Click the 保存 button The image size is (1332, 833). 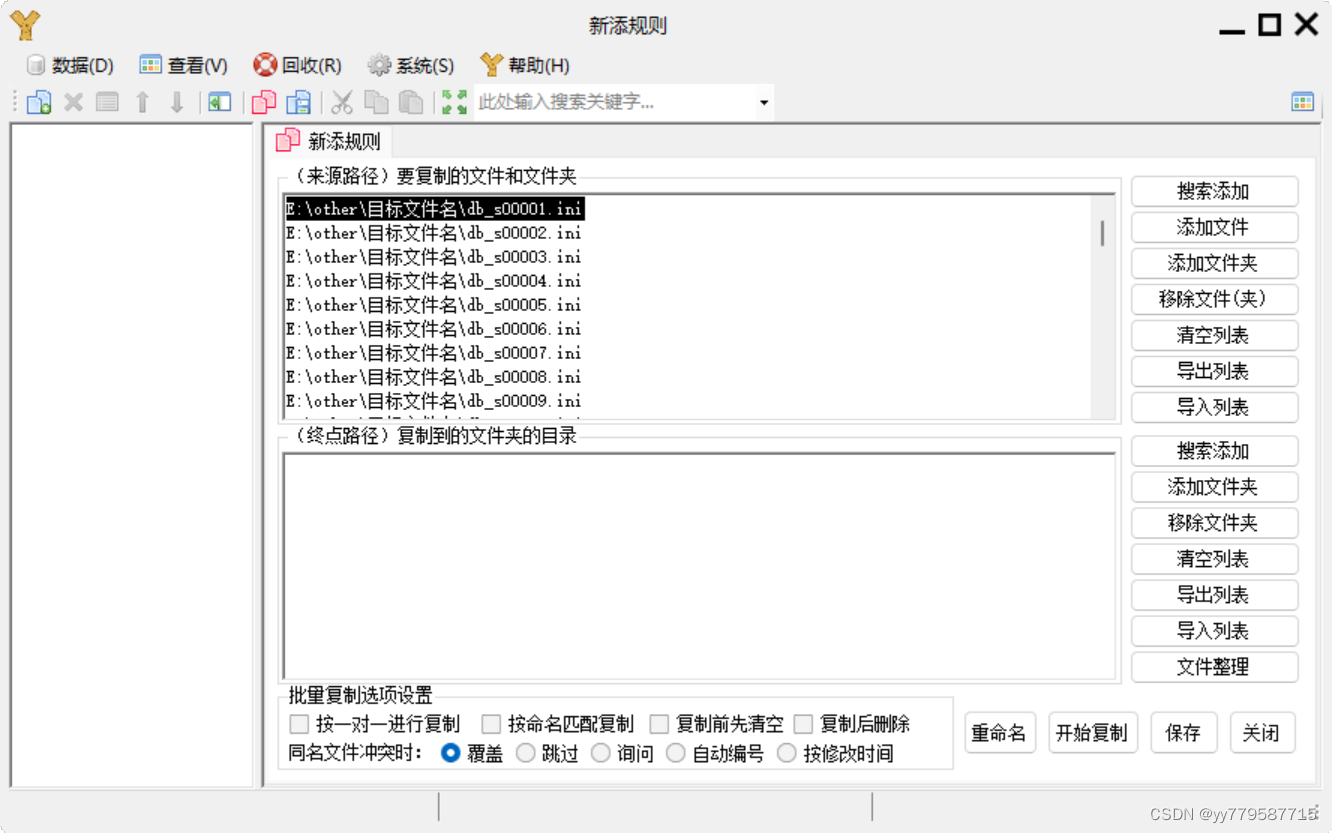pyautogui.click(x=1183, y=733)
